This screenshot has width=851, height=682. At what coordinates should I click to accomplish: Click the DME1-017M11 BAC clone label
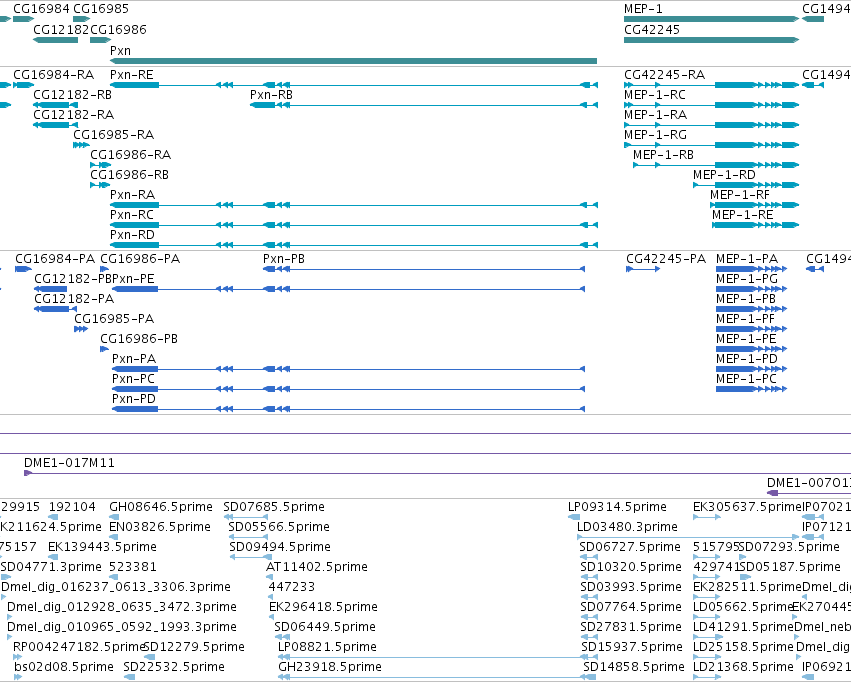point(69,463)
